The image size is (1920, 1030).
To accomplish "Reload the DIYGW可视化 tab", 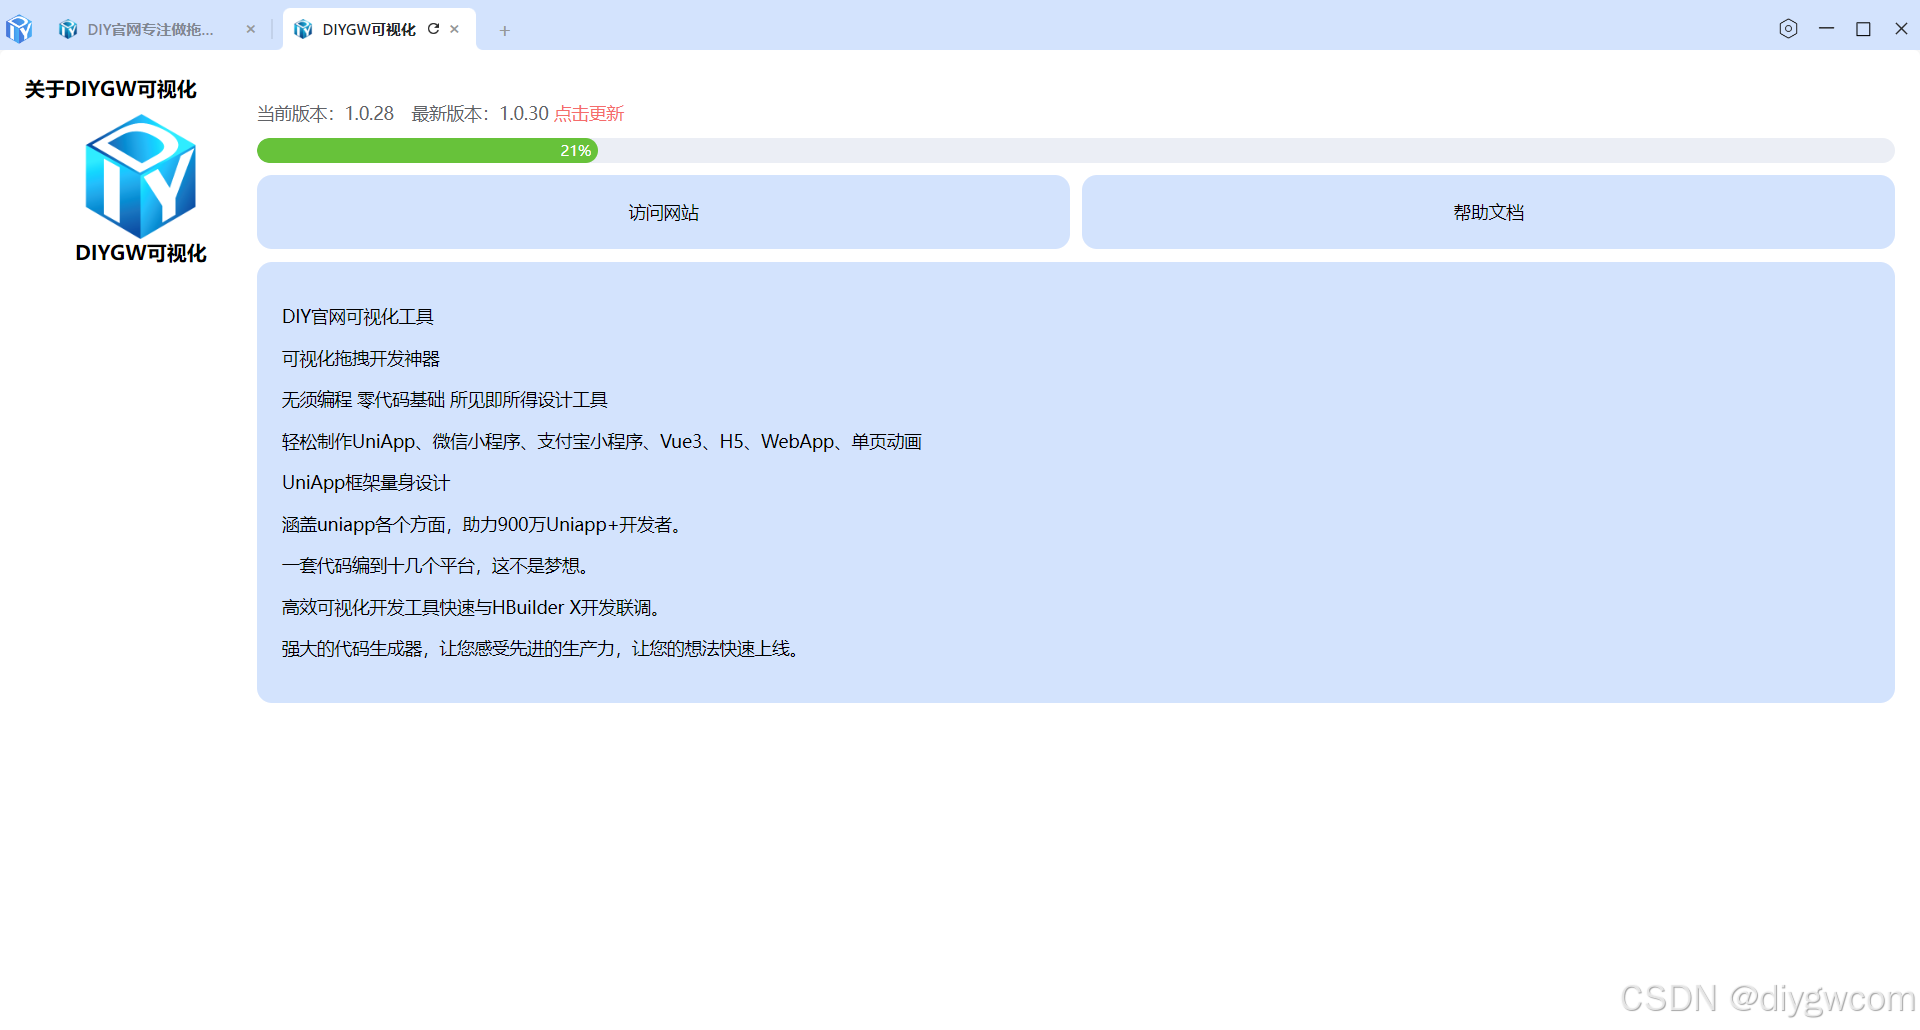I will (x=434, y=29).
